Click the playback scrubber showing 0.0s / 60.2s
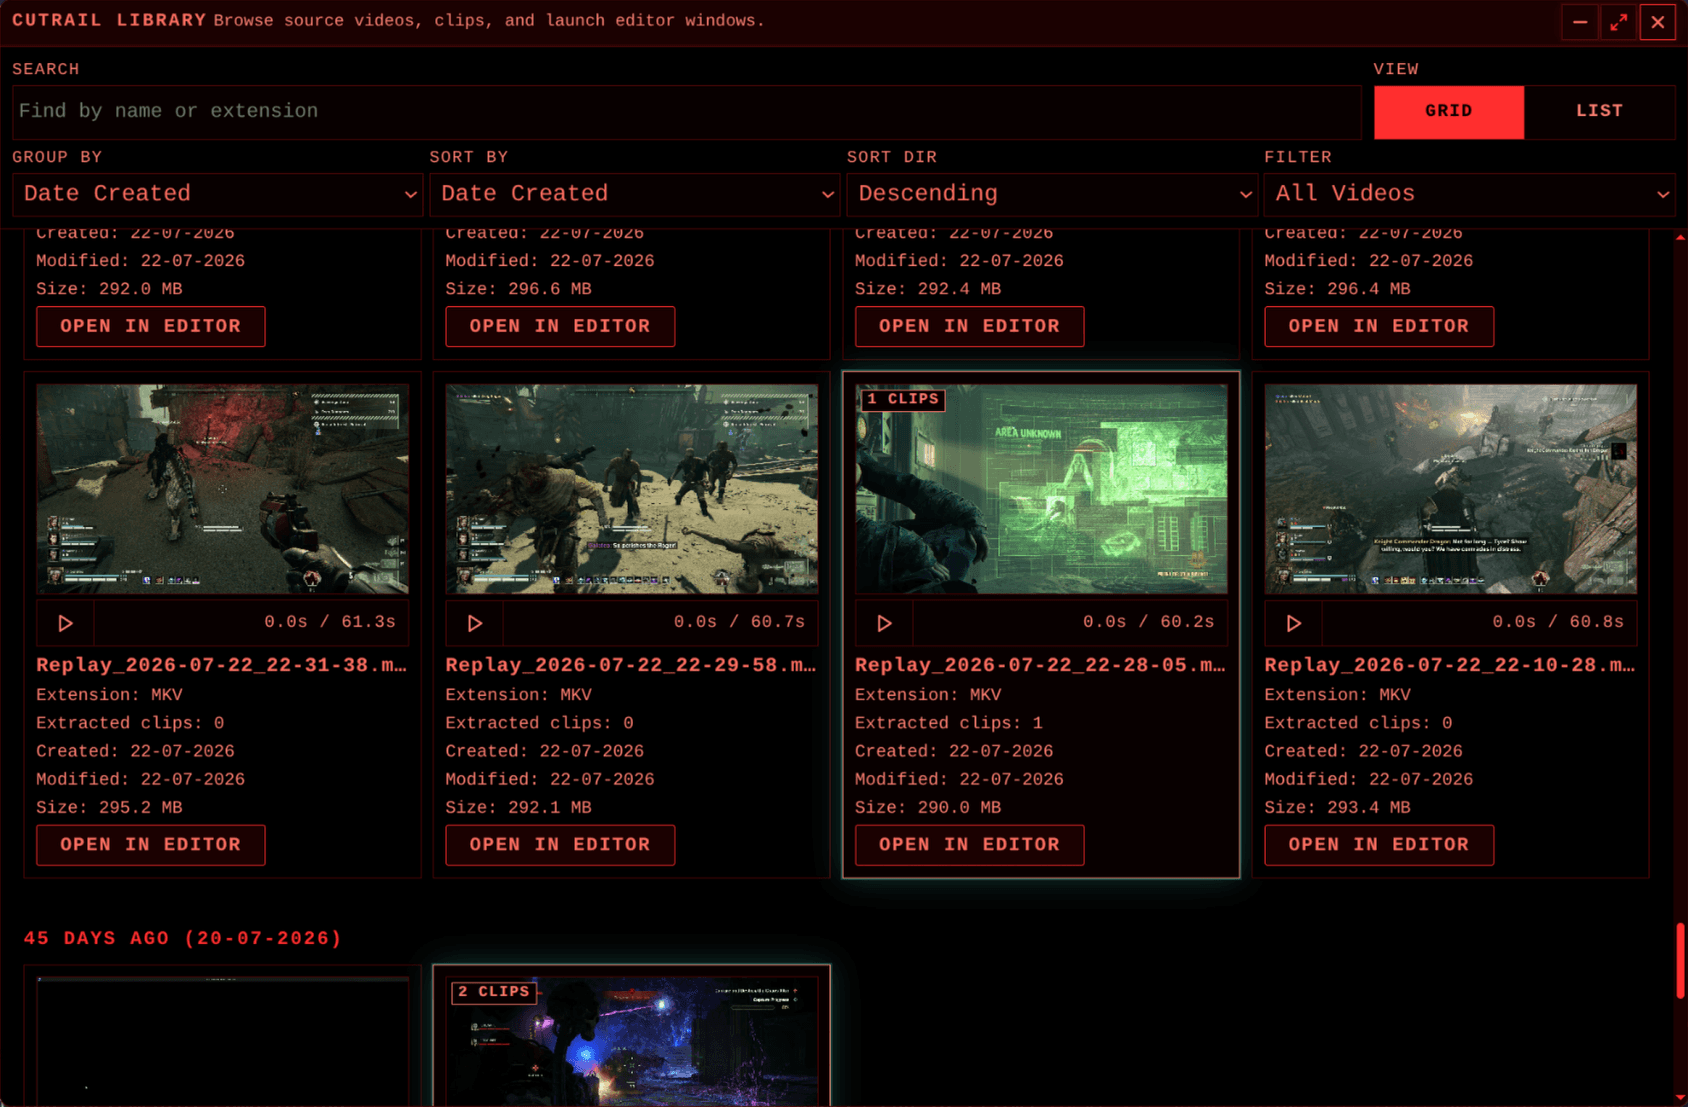The image size is (1688, 1107). click(x=1070, y=623)
